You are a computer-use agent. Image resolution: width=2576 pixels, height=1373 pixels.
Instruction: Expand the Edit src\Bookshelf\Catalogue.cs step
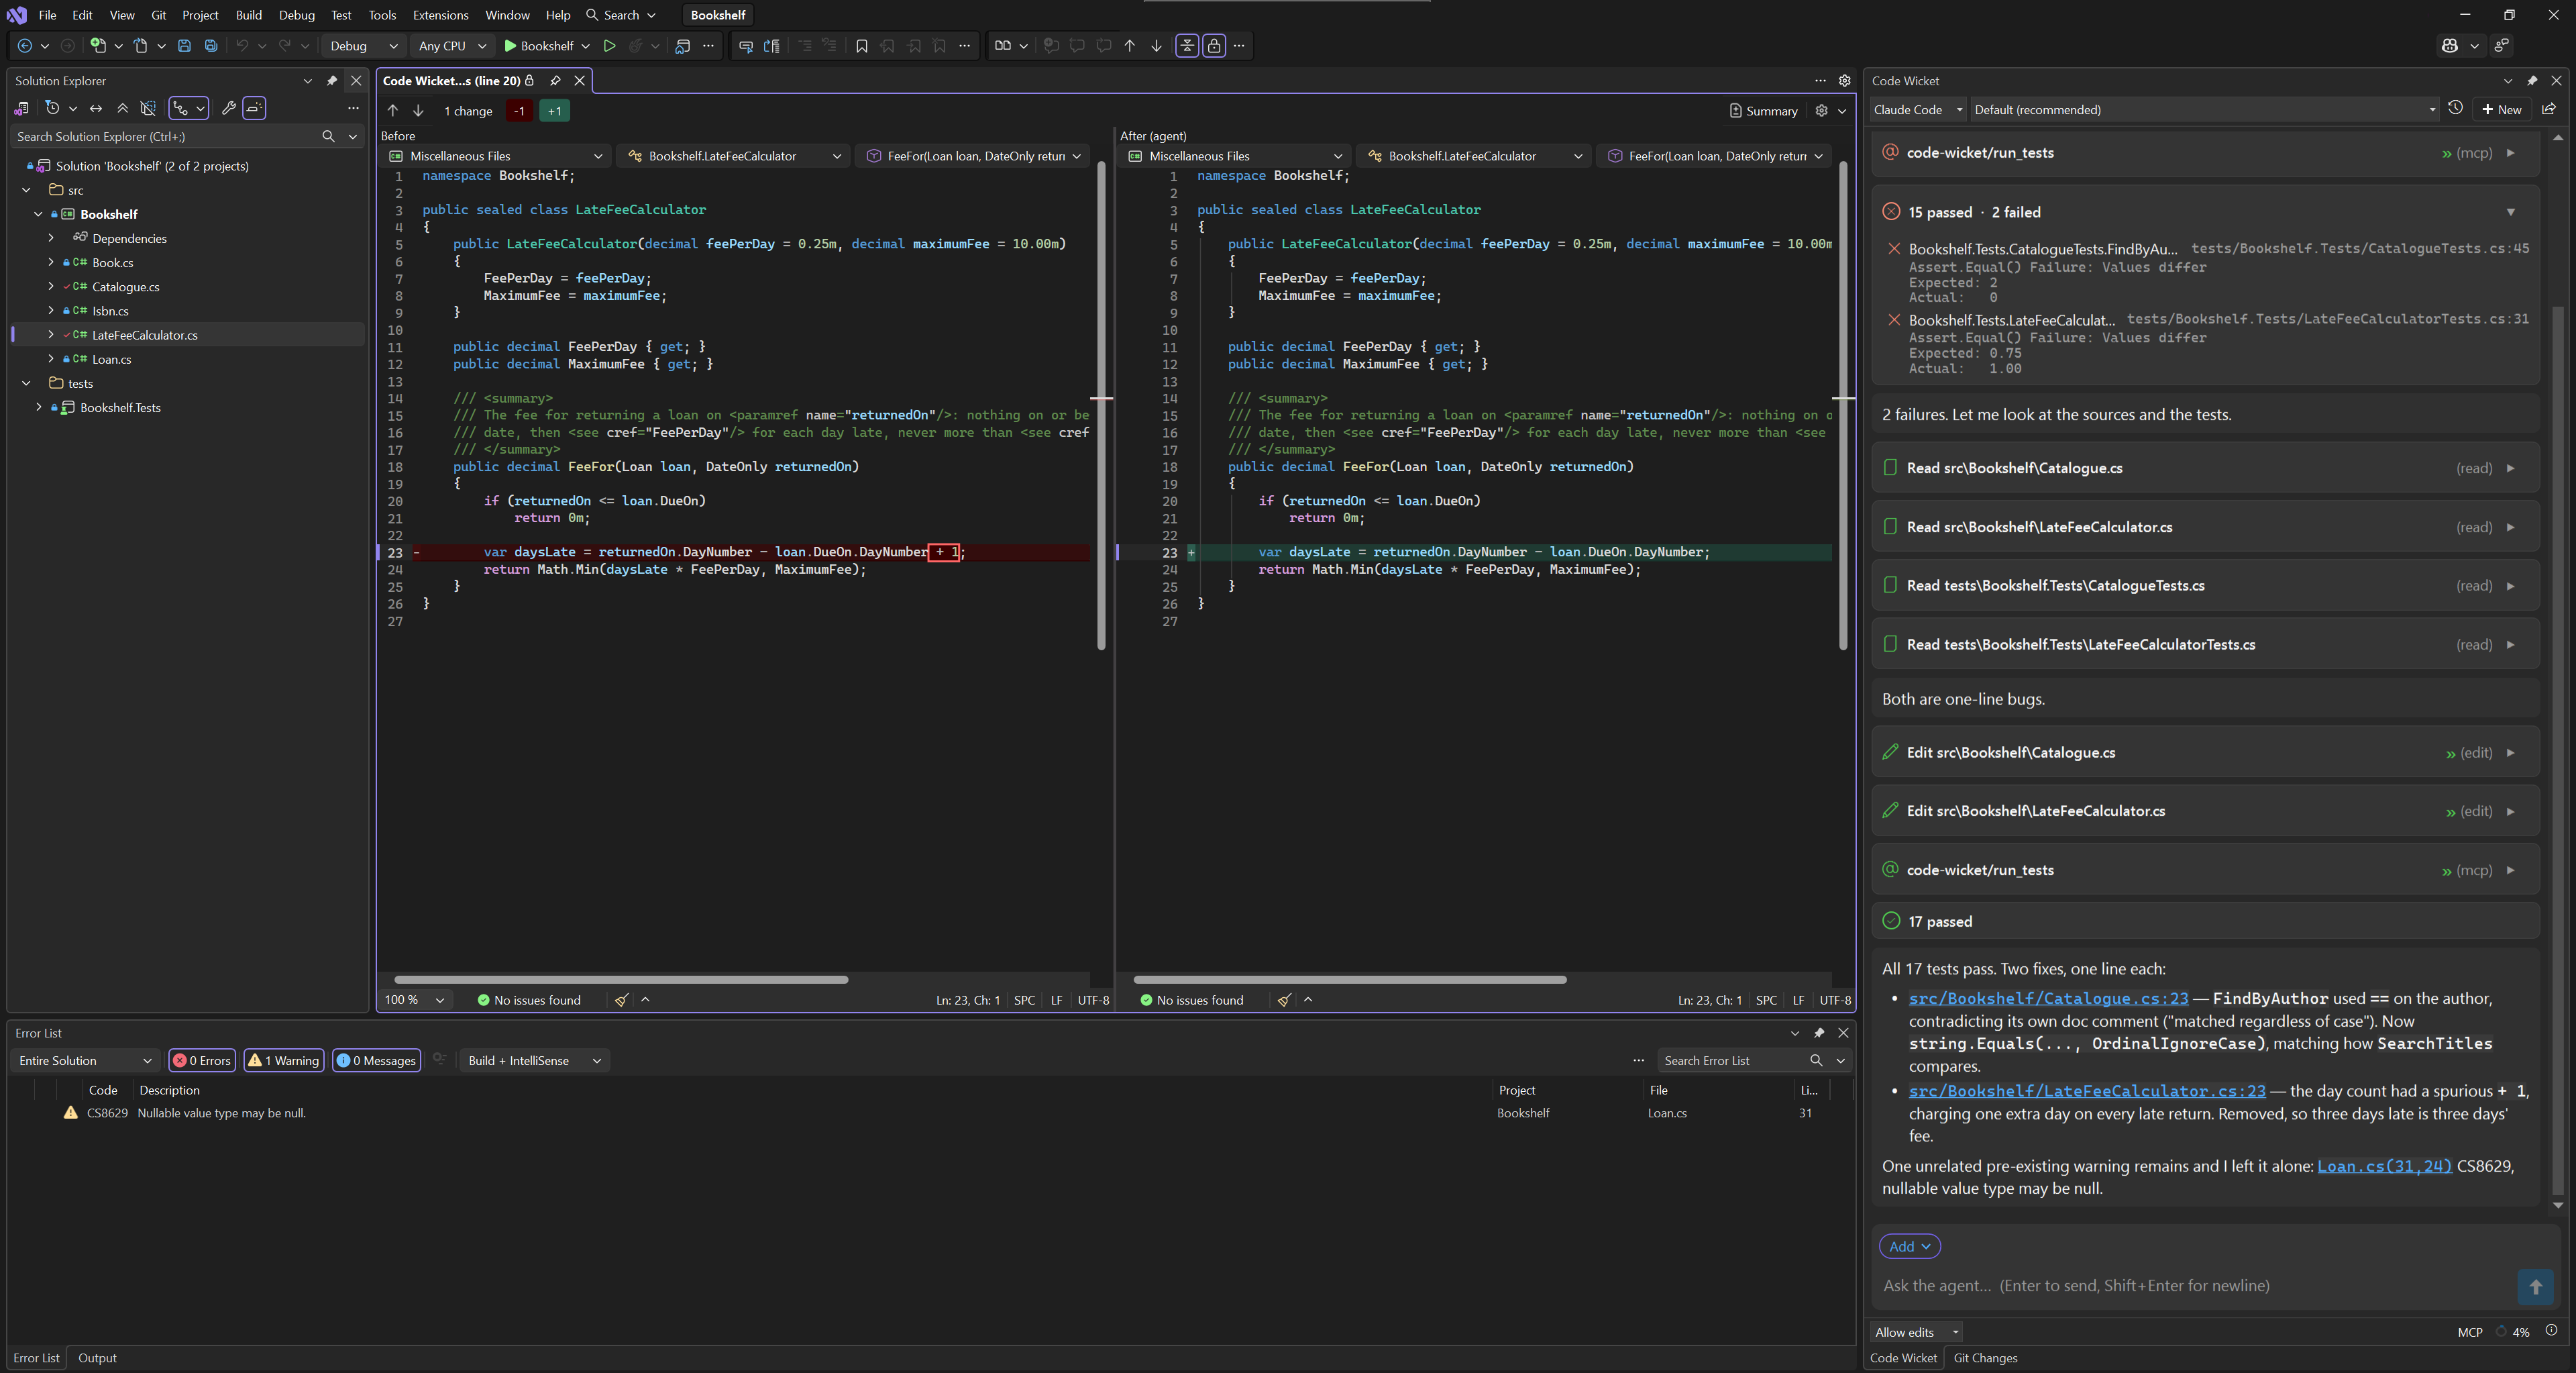coord(2510,753)
